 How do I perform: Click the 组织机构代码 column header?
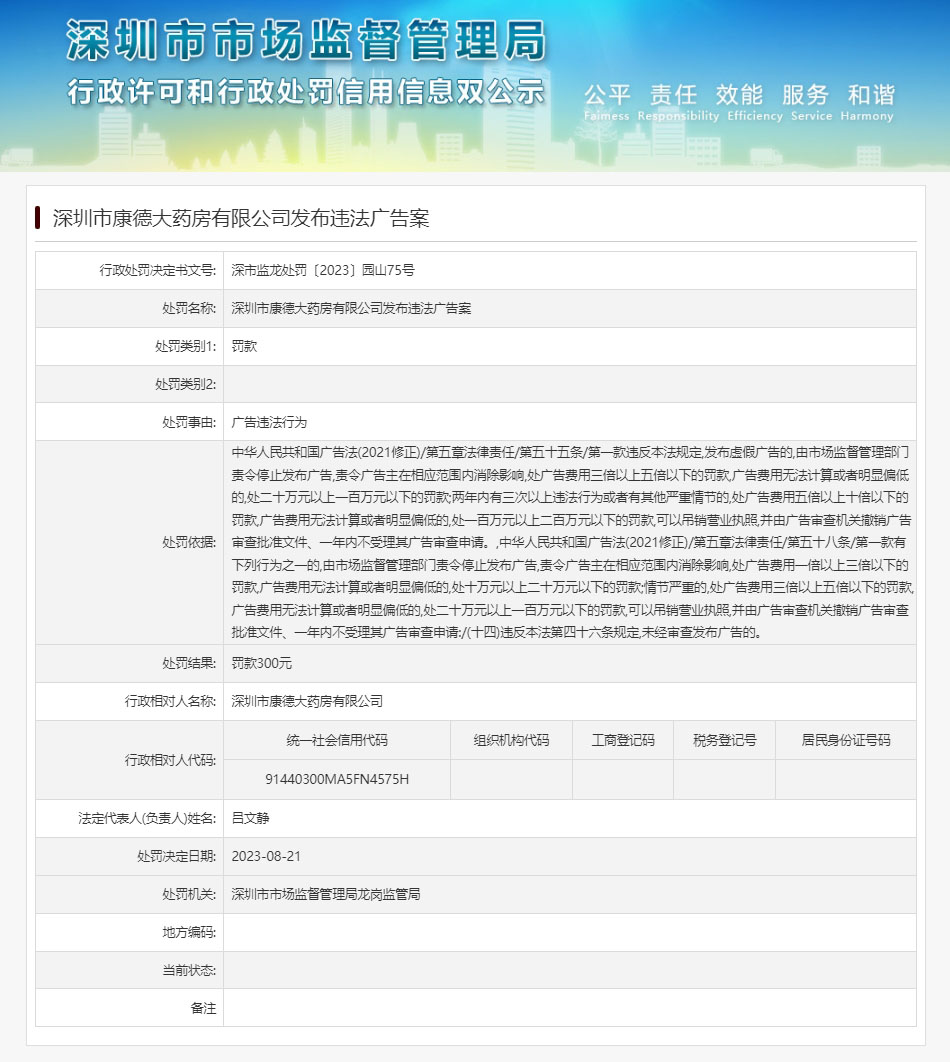tap(511, 740)
